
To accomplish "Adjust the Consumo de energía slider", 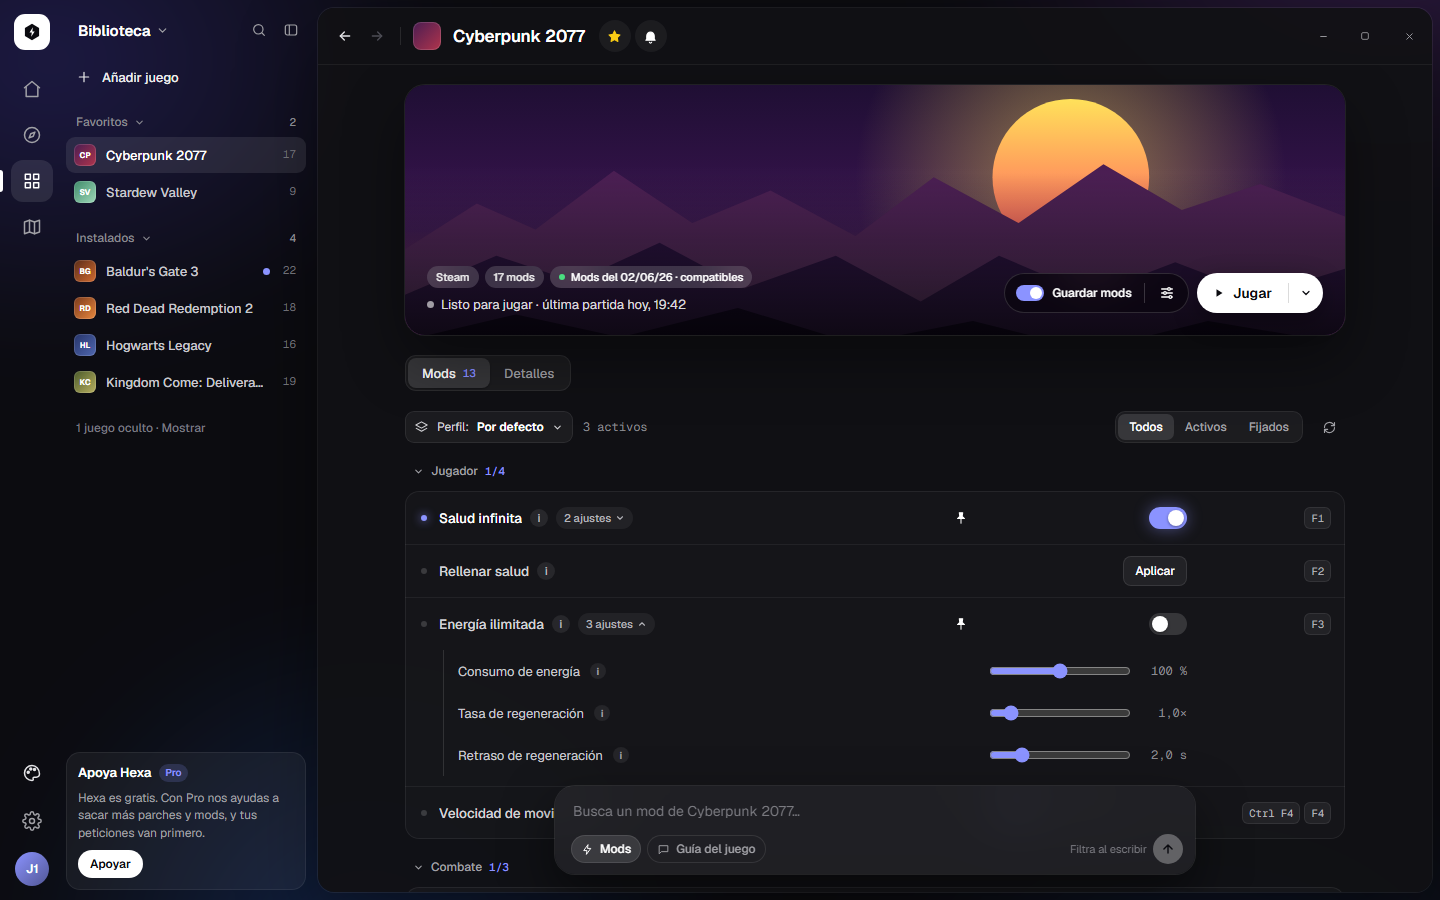I will tap(1060, 671).
